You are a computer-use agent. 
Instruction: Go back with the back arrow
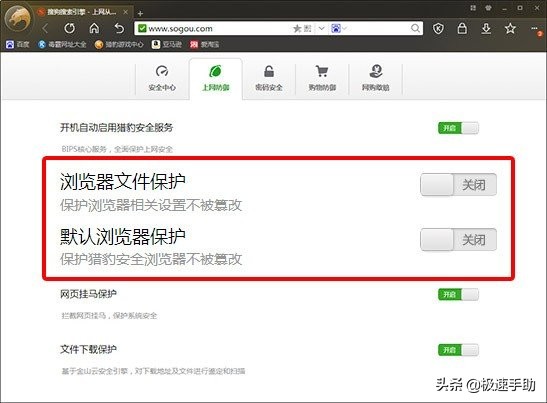pos(45,28)
